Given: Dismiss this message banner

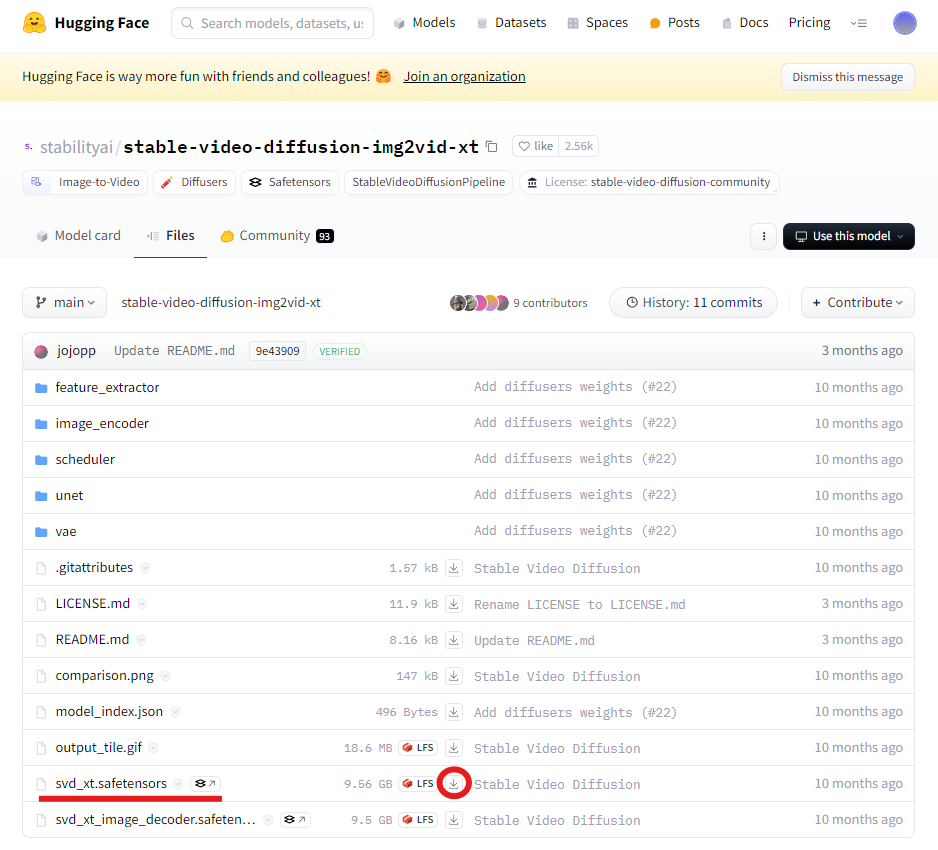Looking at the screenshot, I should point(848,77).
